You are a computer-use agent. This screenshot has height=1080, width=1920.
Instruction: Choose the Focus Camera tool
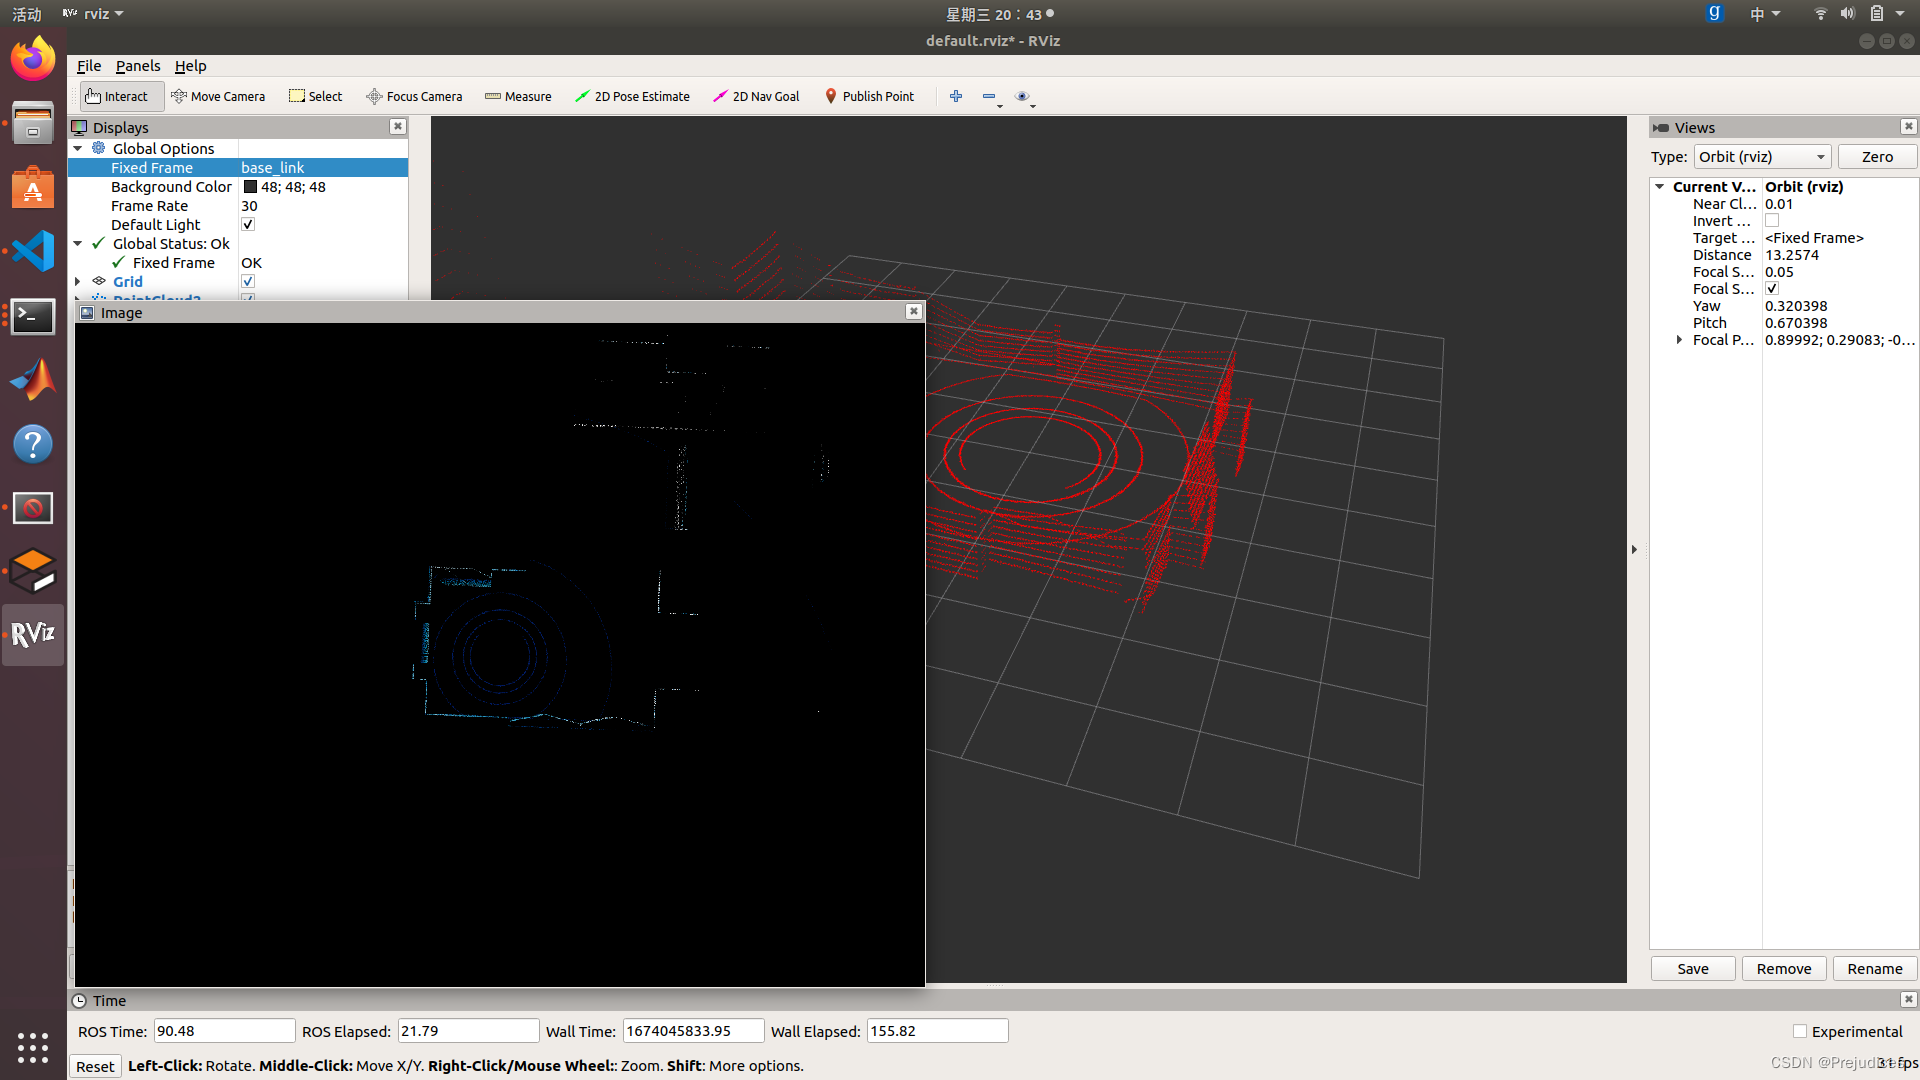click(x=414, y=96)
